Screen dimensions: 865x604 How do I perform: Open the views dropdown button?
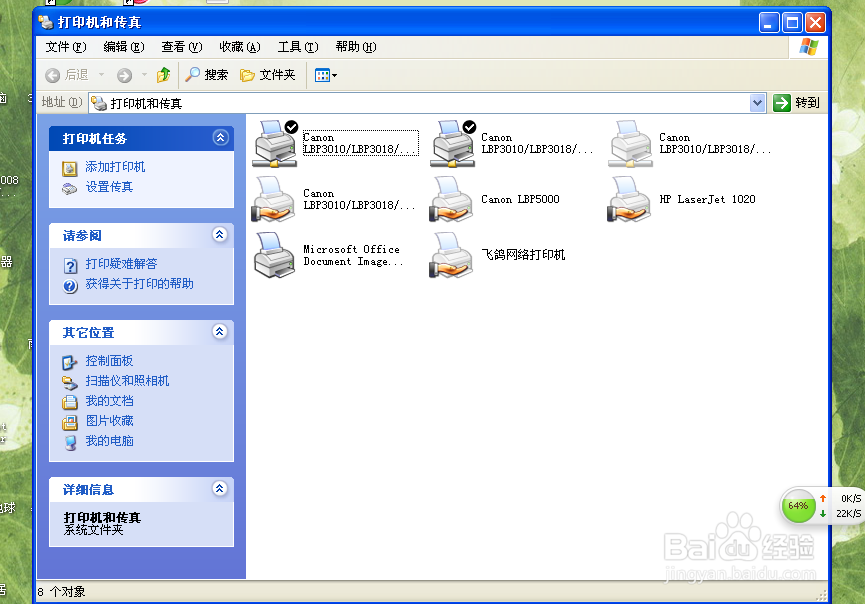click(325, 75)
